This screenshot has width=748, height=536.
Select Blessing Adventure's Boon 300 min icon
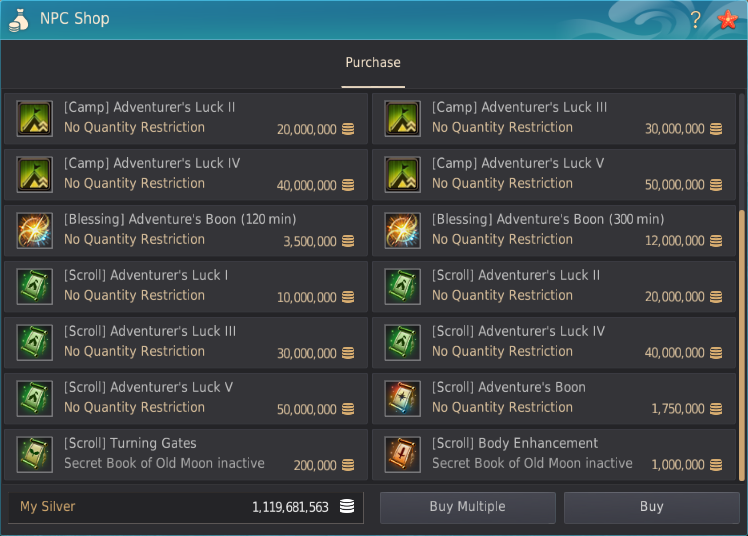(x=403, y=231)
